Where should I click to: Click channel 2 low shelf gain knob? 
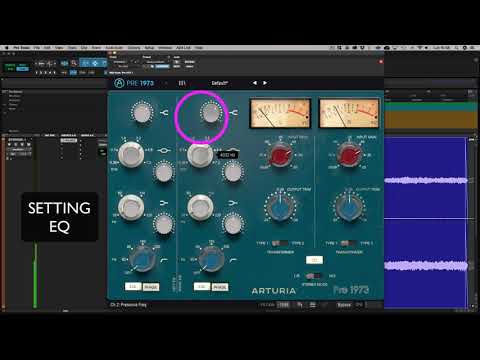(233, 224)
